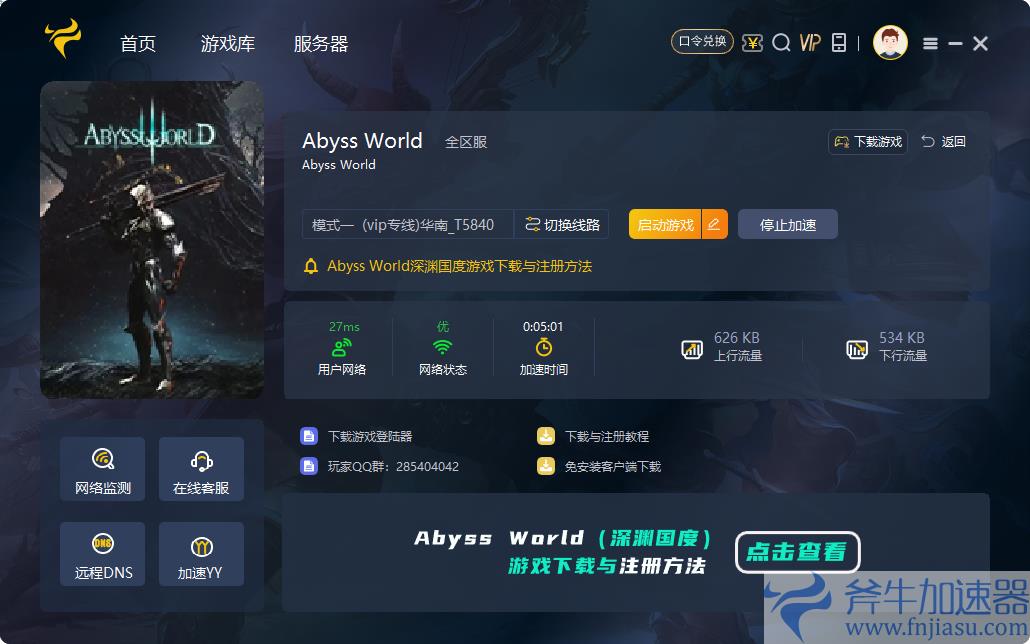This screenshot has height=644, width=1030.
Task: Click the 口令兑换 code redeem pill
Action: tap(702, 42)
